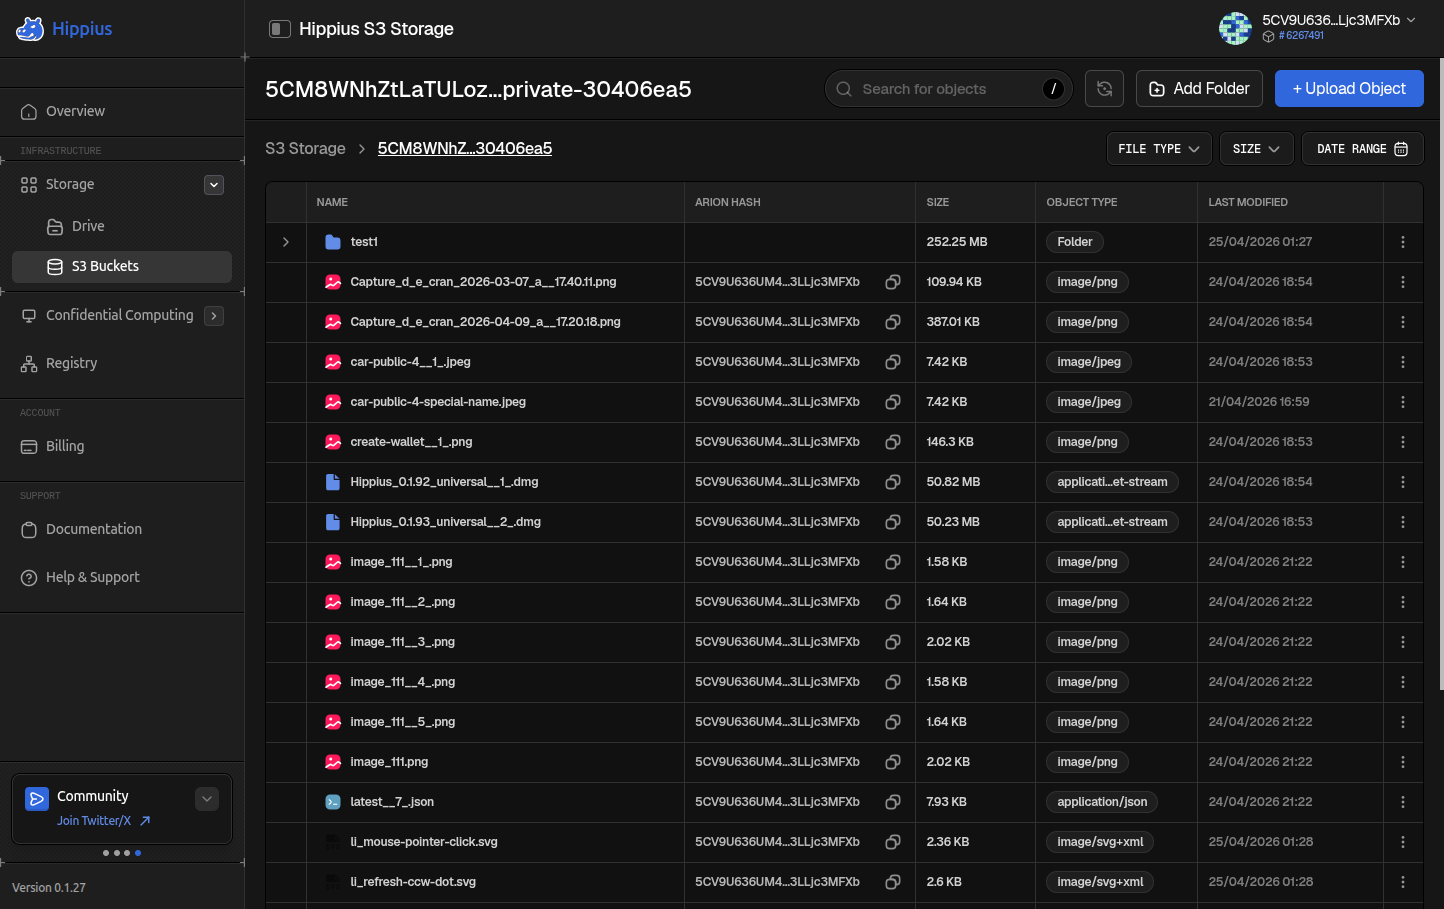The image size is (1444, 909).
Task: Toggle the sidebar panel icon beside Hippius S3 Storage
Action: [280, 29]
